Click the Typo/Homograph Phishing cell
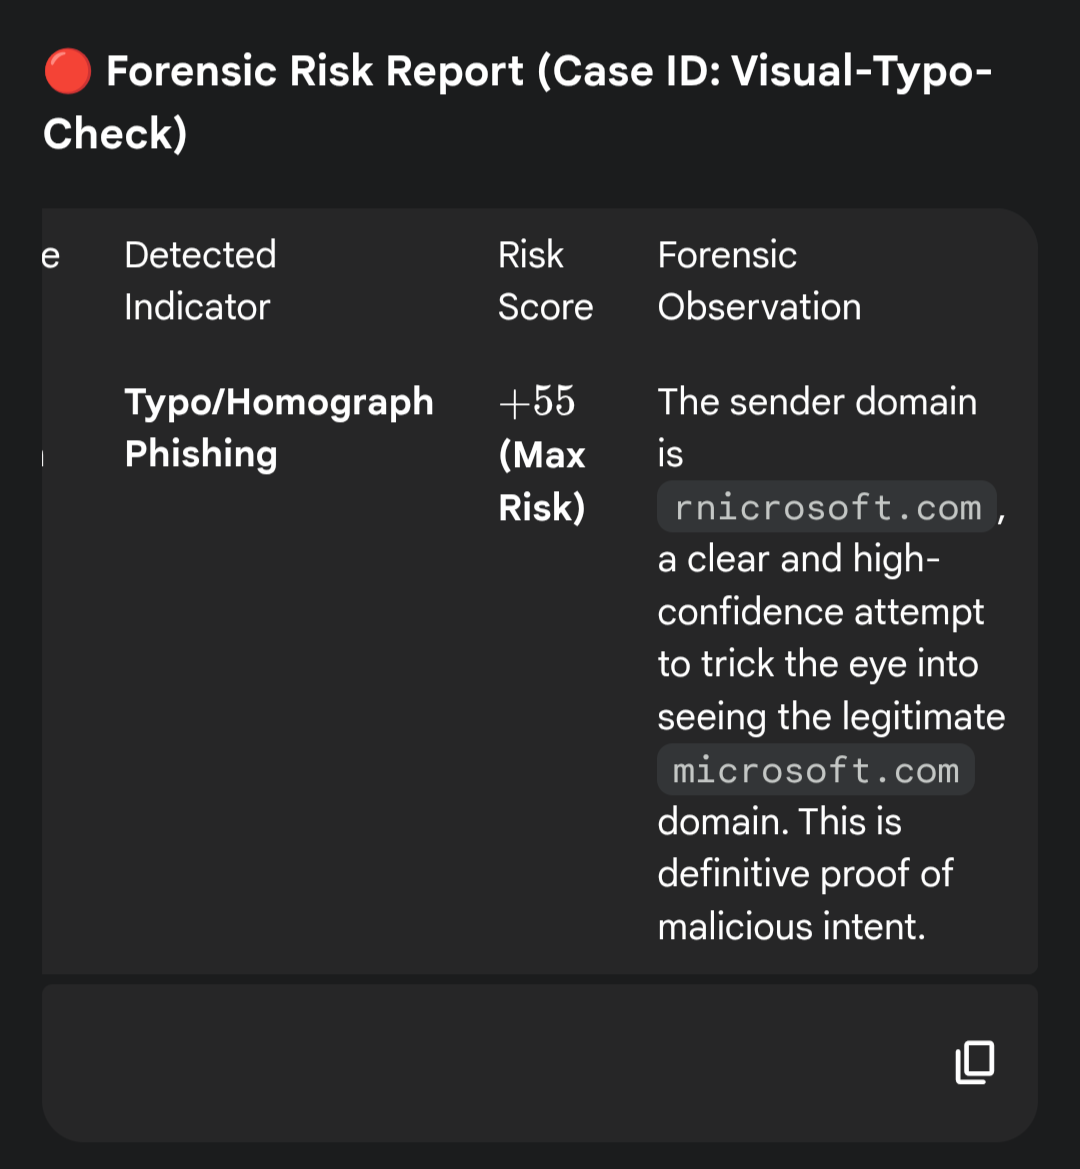Image resolution: width=1080 pixels, height=1169 pixels. click(x=278, y=428)
